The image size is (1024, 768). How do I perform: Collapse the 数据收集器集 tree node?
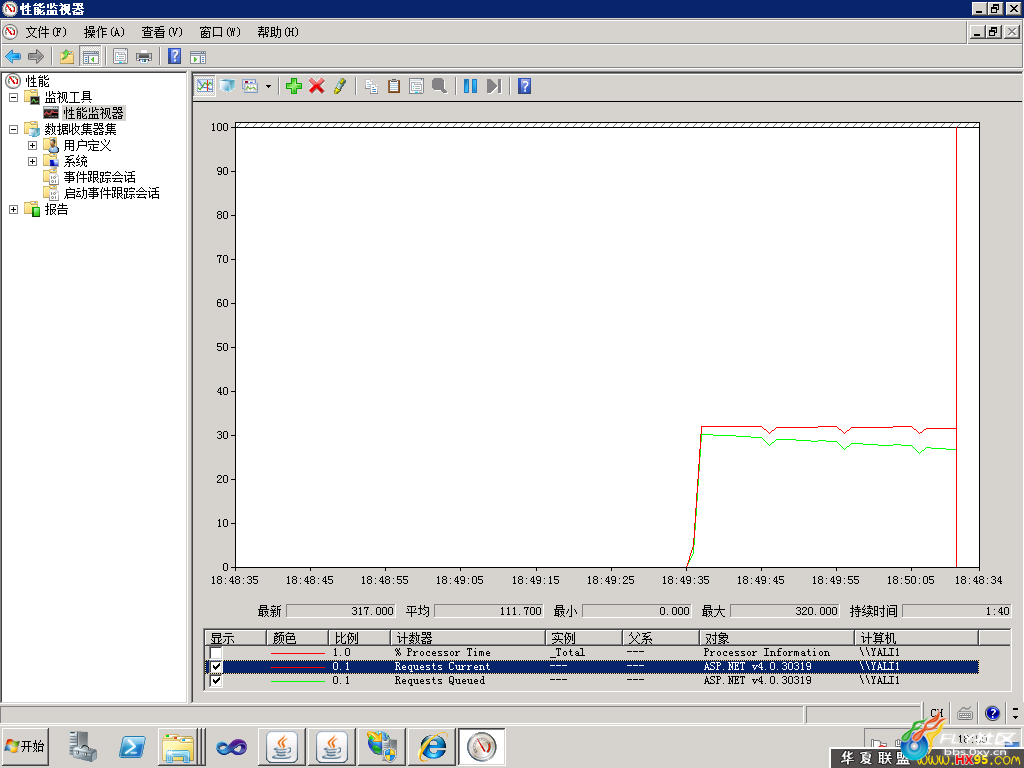13,129
